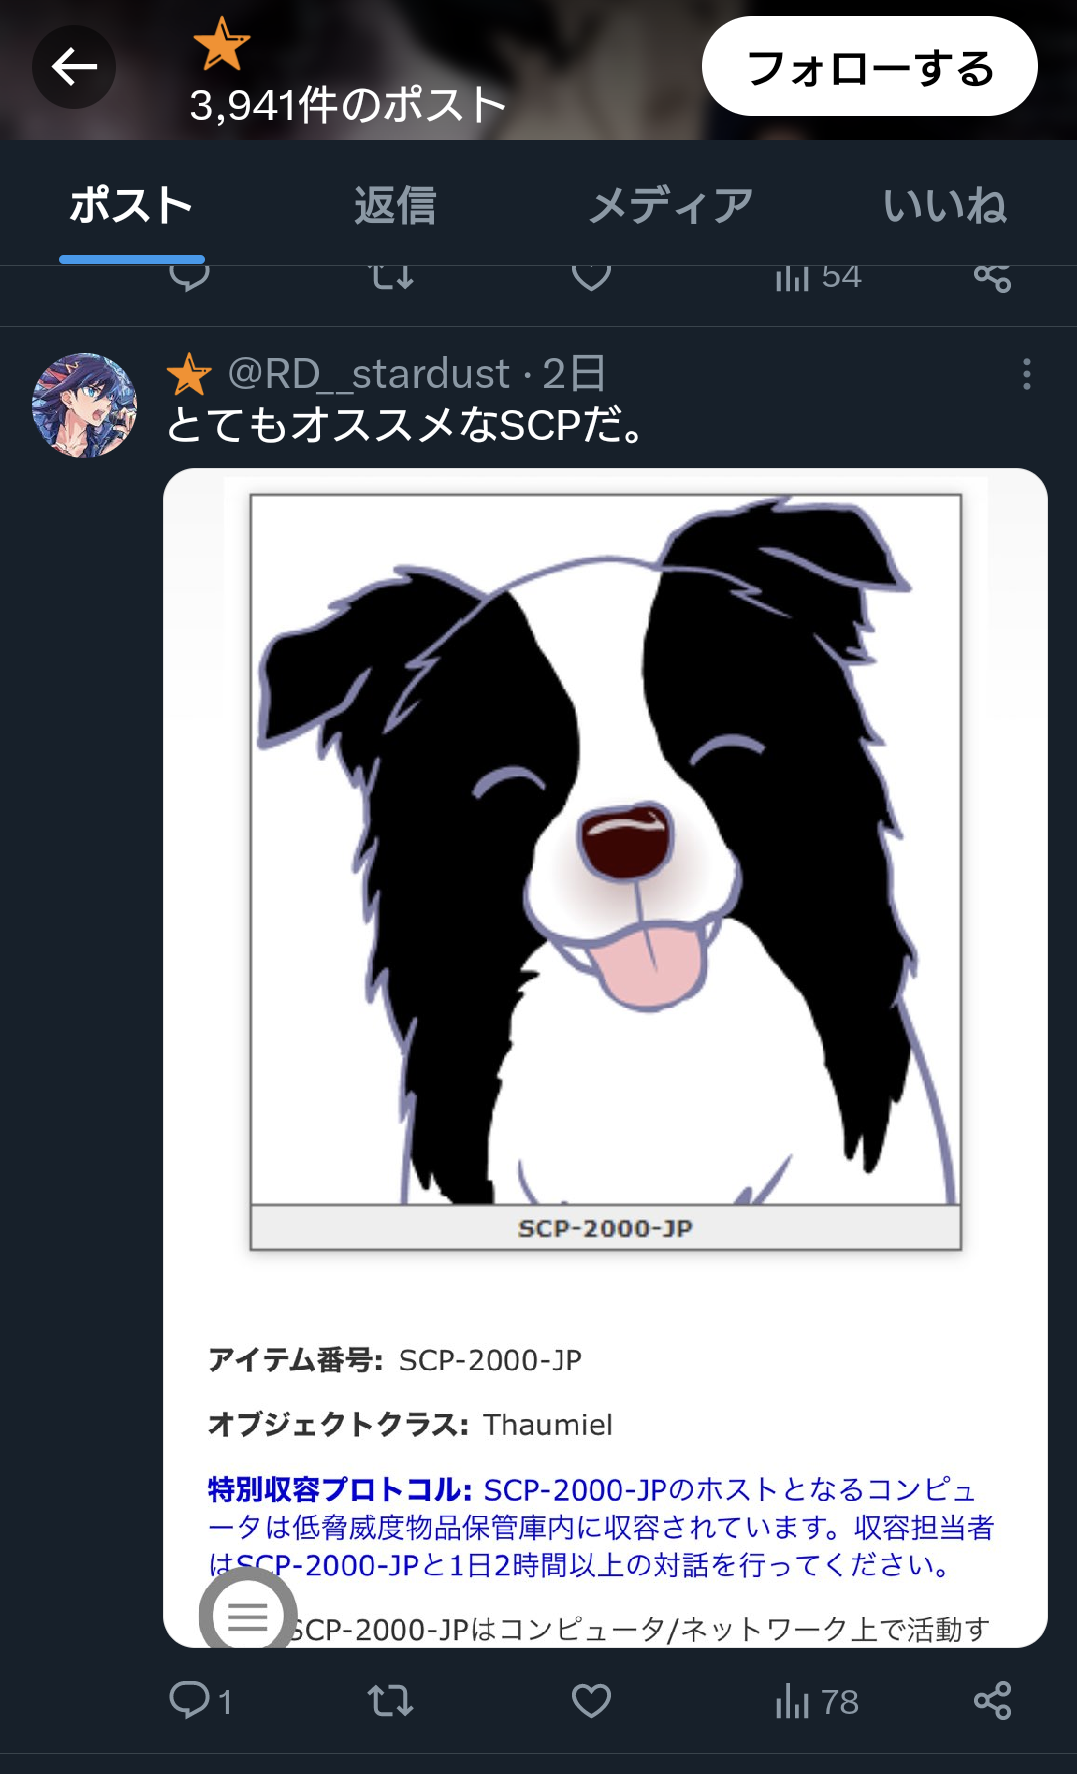Open more options menu on the post
1077x1774 pixels.
coord(1026,374)
